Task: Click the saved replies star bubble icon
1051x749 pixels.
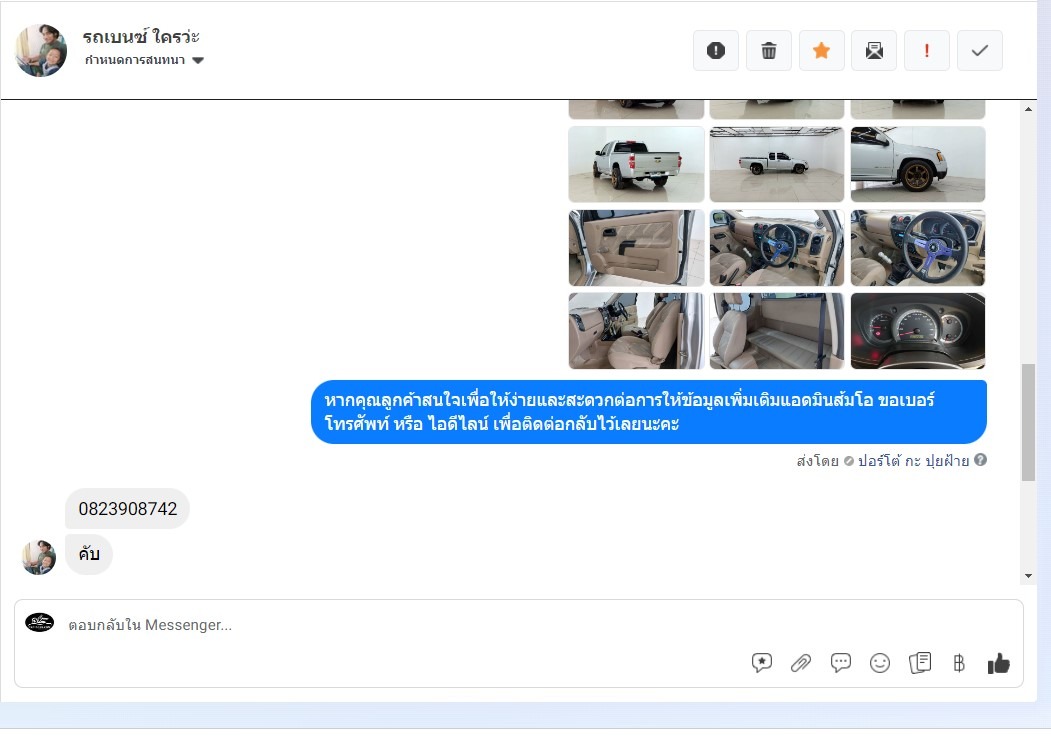Action: tap(761, 662)
